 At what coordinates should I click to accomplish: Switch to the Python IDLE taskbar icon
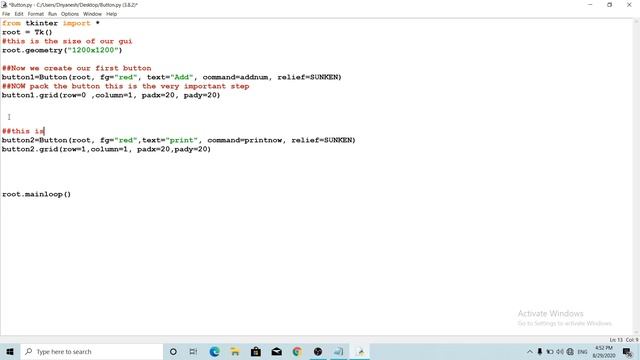360,351
